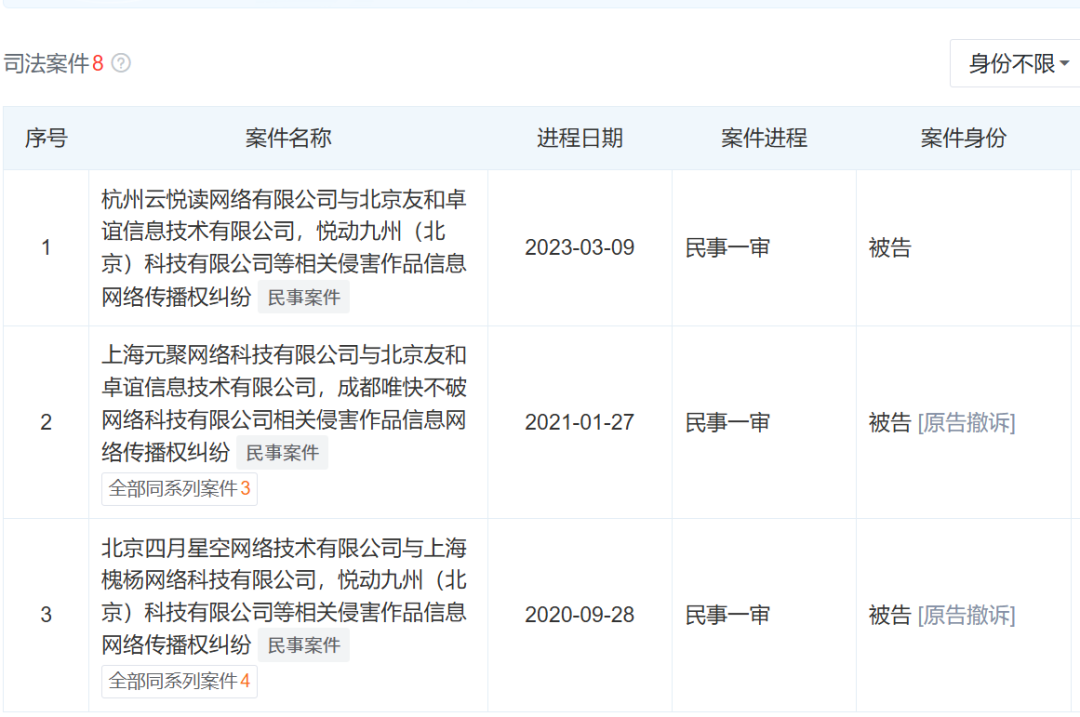Click 民事案件 tag in third row
The width and height of the screenshot is (1080, 717).
pos(304,646)
